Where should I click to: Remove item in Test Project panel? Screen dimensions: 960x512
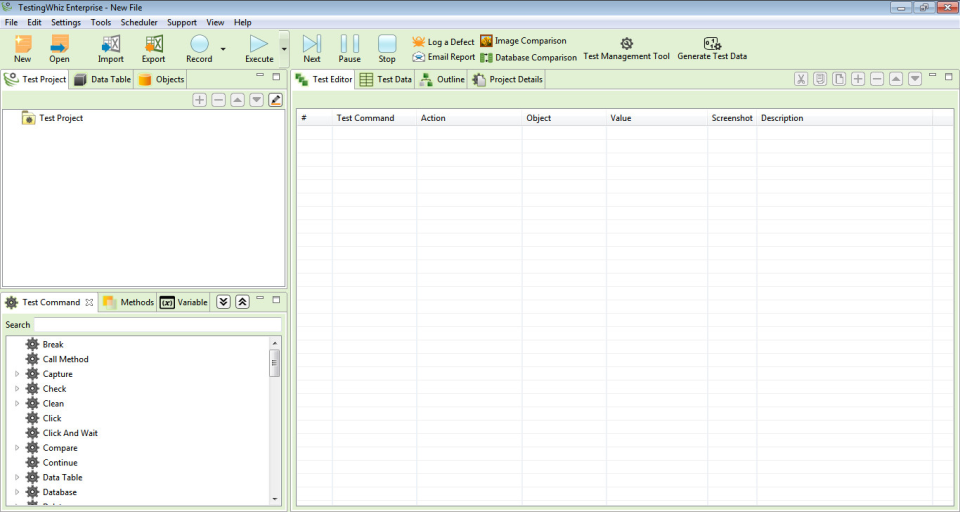pos(219,100)
